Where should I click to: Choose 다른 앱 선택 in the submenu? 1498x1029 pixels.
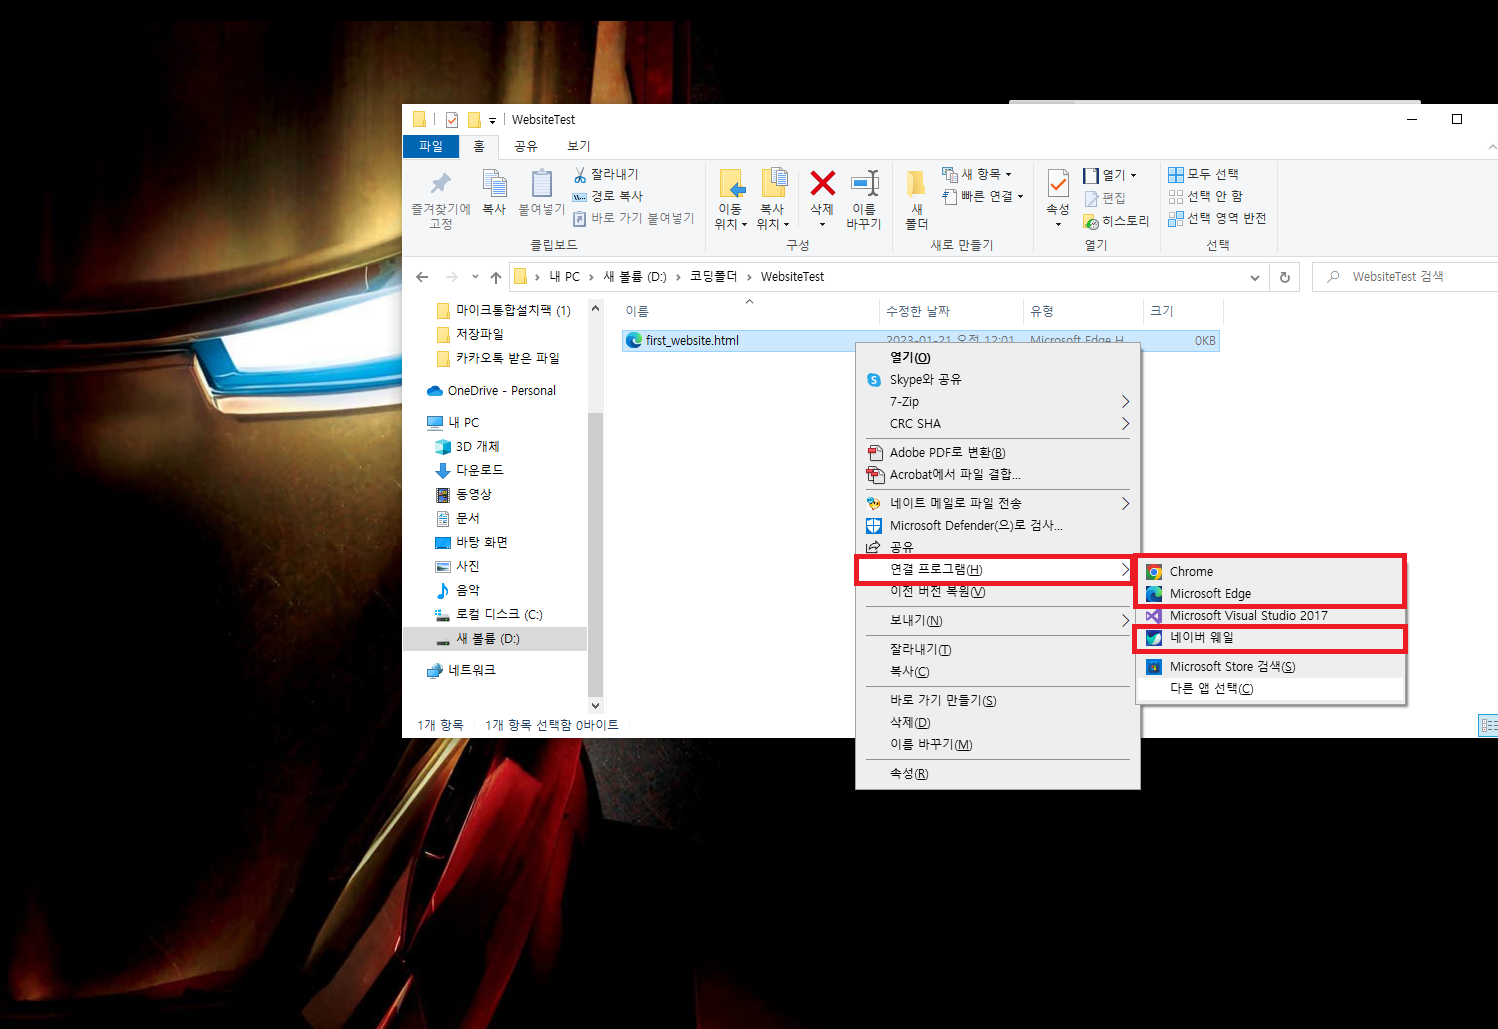1271,688
